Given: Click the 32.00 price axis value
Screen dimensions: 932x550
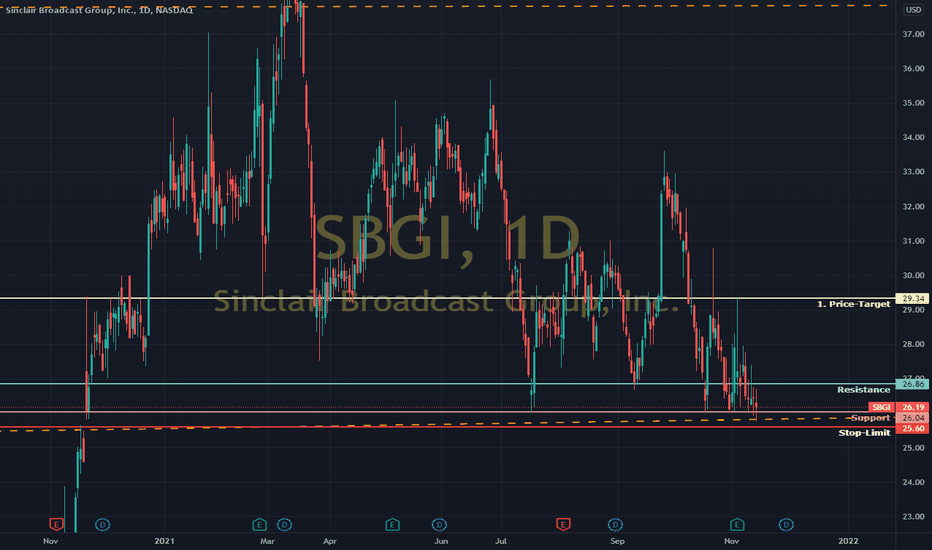Looking at the screenshot, I should click(x=913, y=207).
